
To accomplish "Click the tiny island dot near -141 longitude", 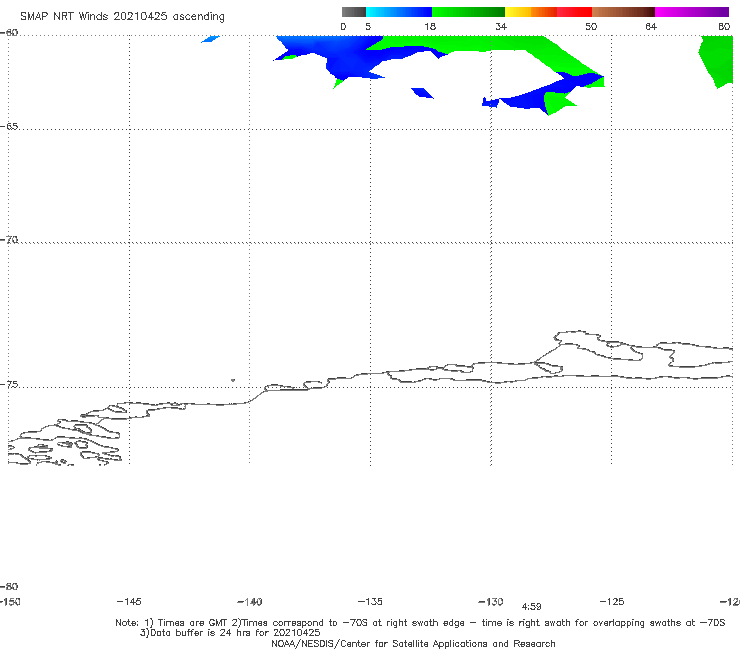I will [x=233, y=380].
